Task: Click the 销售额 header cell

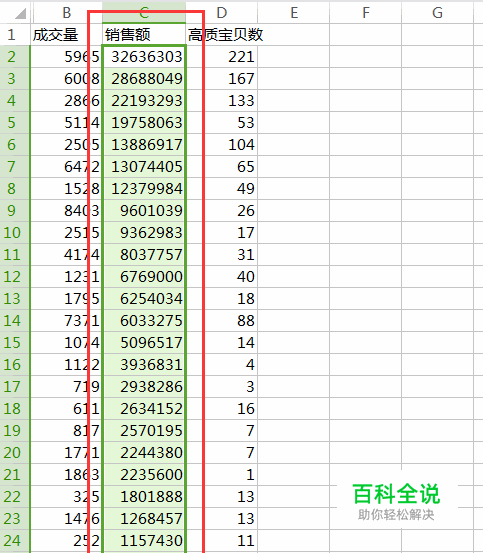Action: point(144,35)
